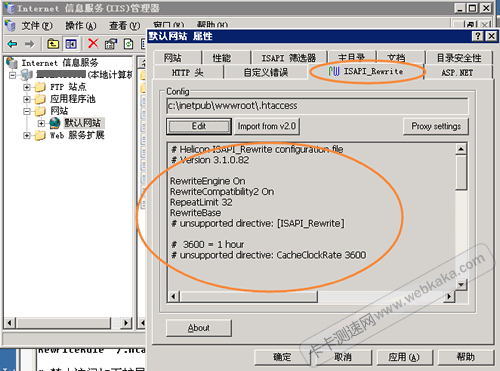The width and height of the screenshot is (500, 371).
Task: Click the up-one-level folder icon
Action: 53,44
